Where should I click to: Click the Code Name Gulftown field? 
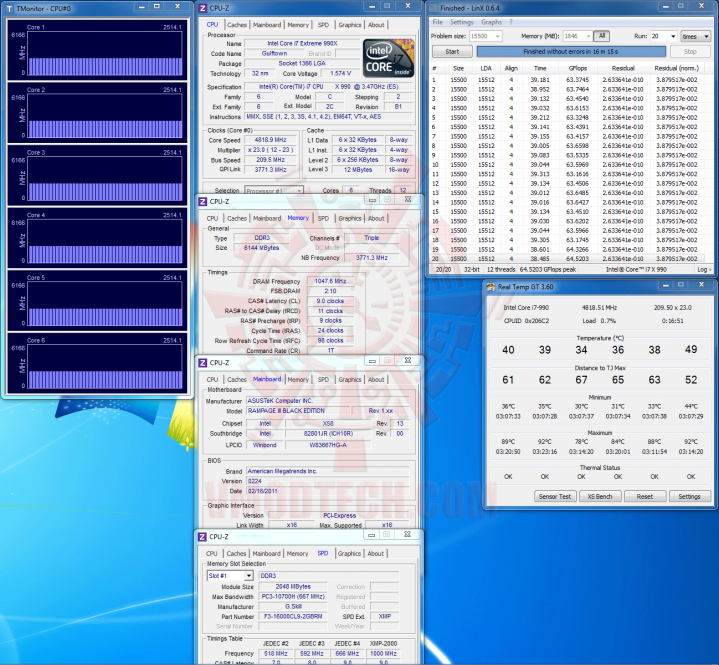(x=274, y=54)
